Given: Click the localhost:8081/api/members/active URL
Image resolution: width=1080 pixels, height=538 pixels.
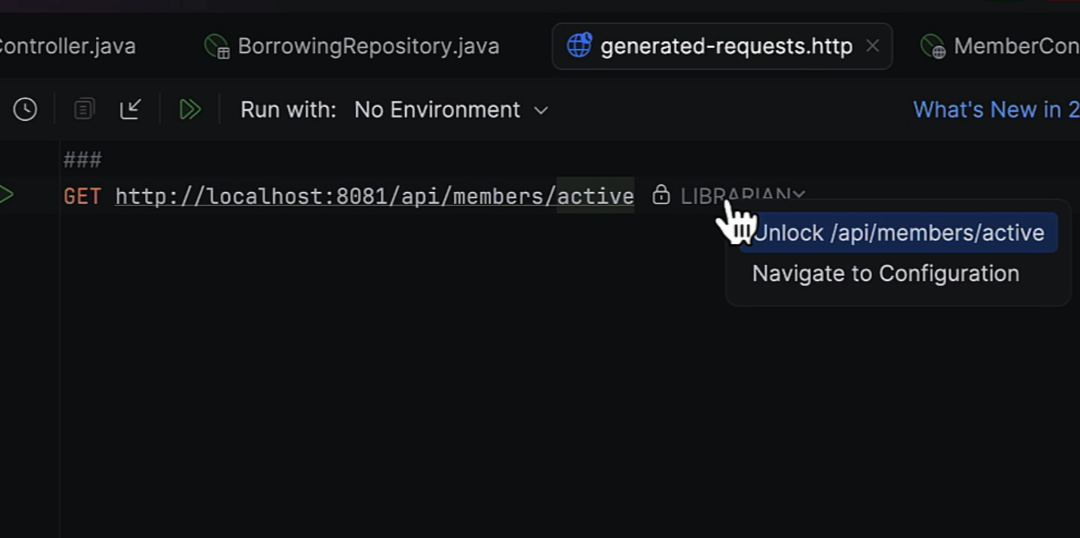Looking at the screenshot, I should click(x=375, y=196).
